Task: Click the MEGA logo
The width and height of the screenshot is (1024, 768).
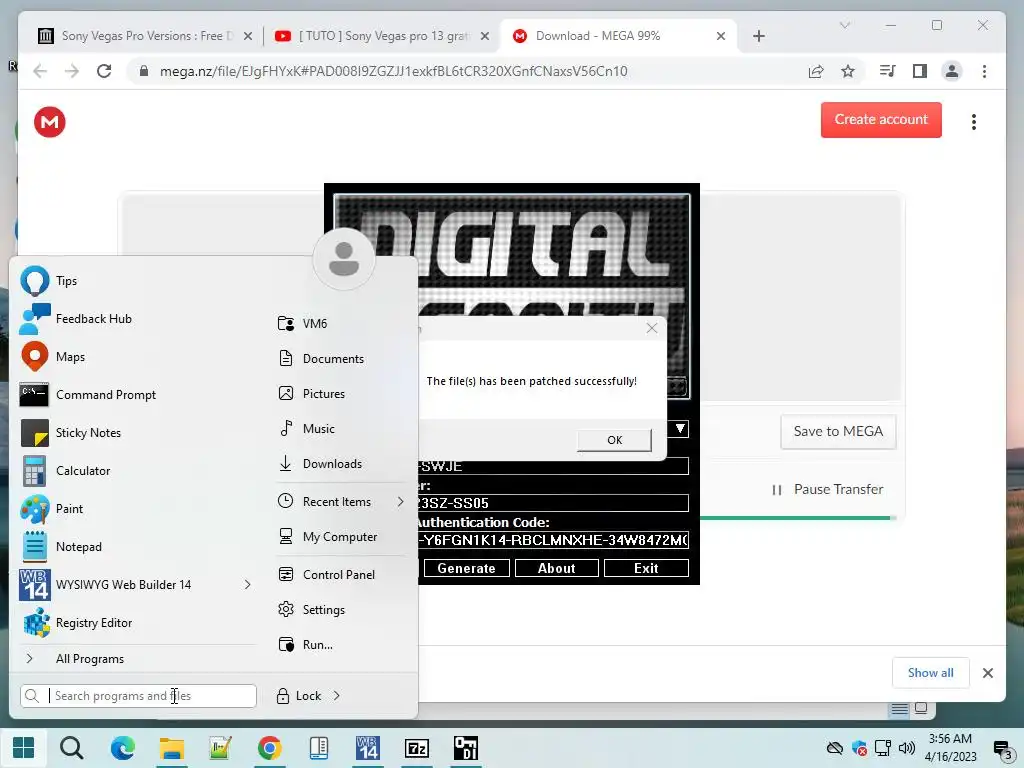Action: click(x=50, y=122)
